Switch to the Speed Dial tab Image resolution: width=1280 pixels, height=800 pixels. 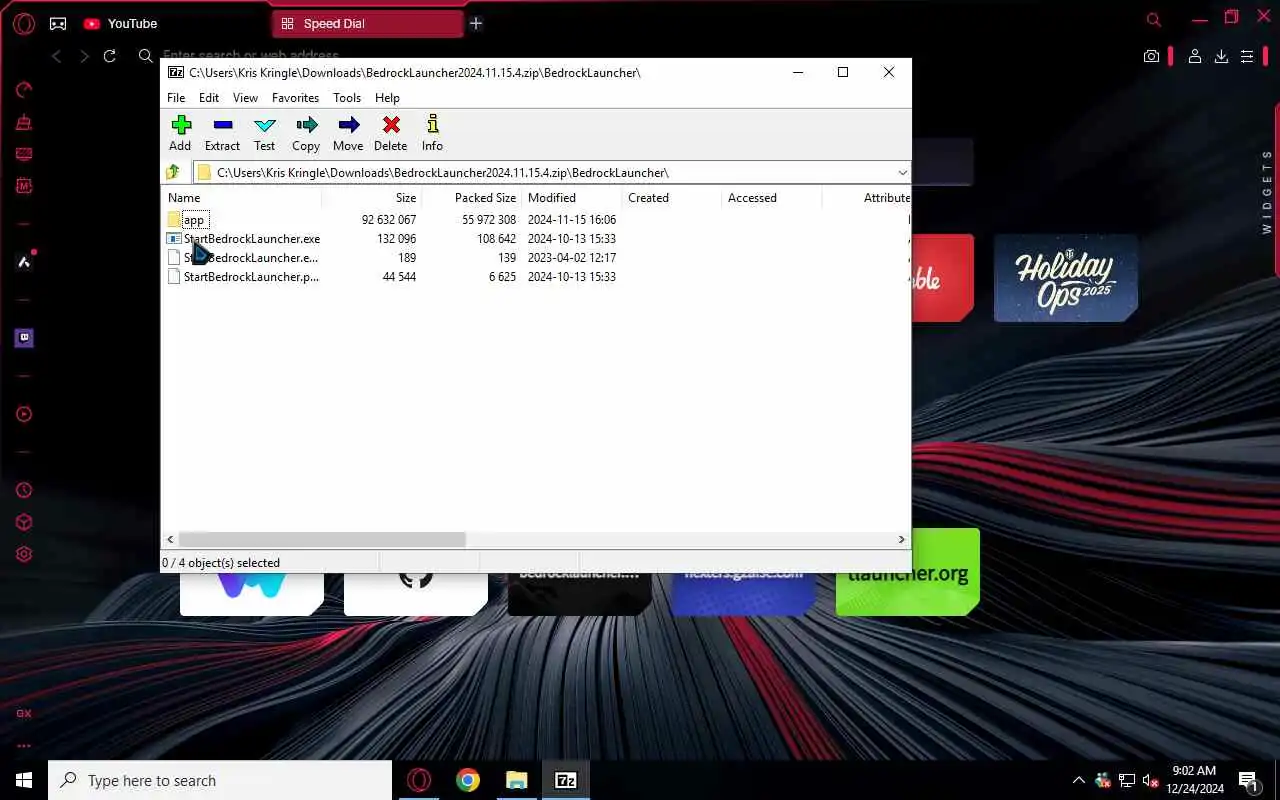366,23
